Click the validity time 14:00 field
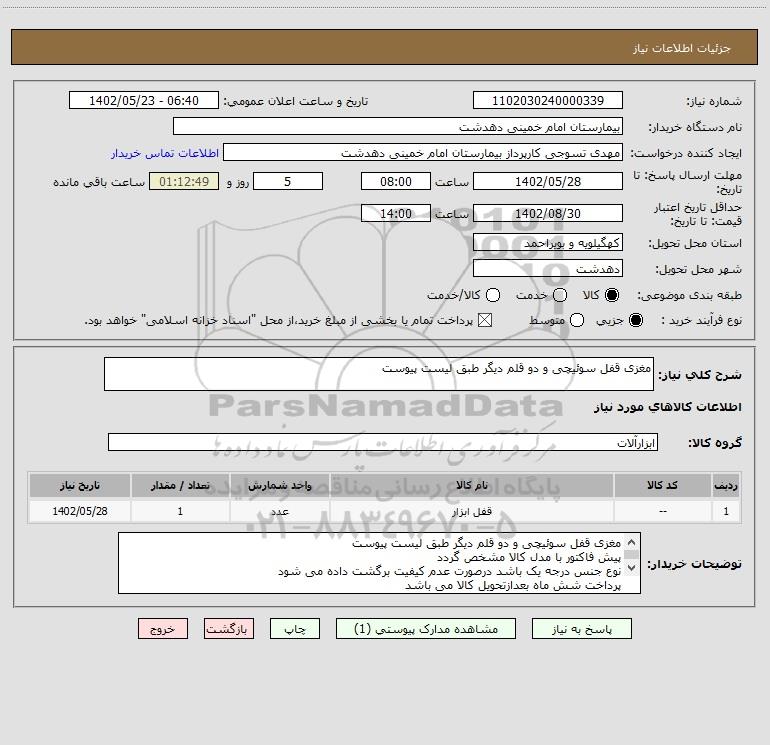 coord(396,213)
